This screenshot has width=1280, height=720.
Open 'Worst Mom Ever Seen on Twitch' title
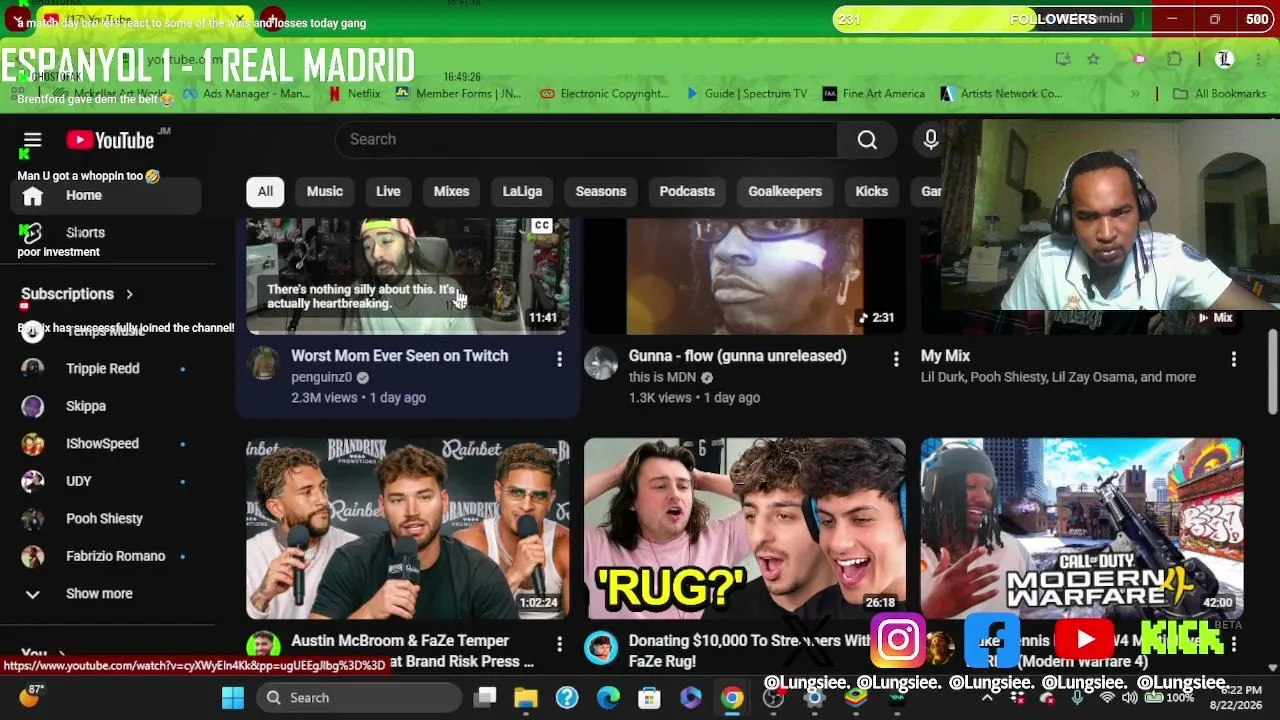399,356
